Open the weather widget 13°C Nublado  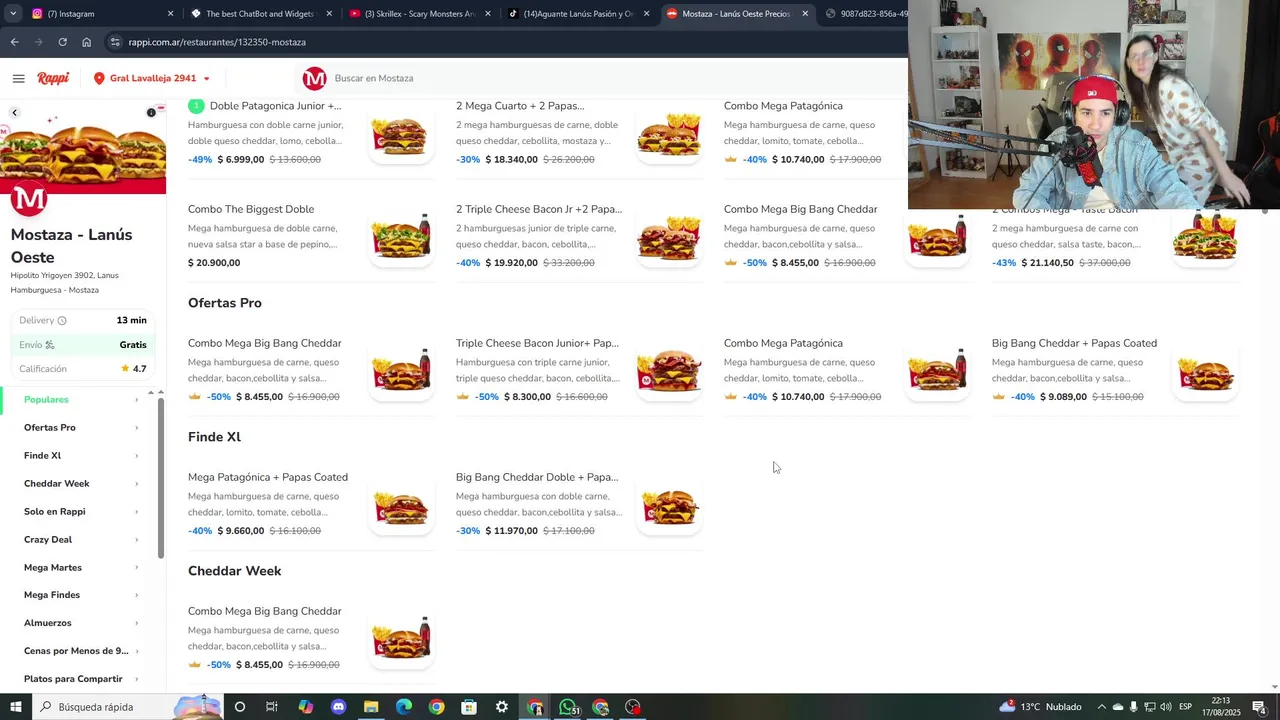(x=1040, y=707)
